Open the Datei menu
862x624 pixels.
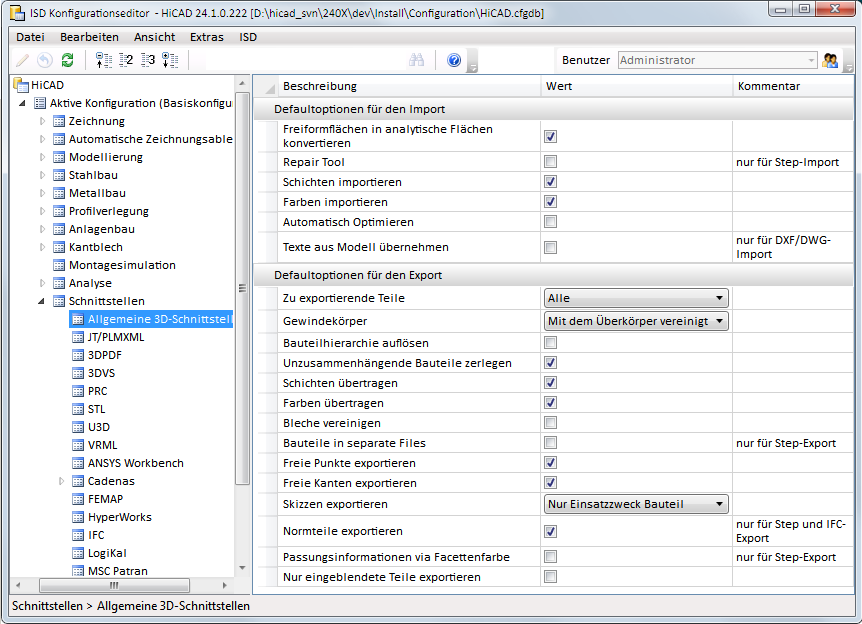tap(30, 37)
